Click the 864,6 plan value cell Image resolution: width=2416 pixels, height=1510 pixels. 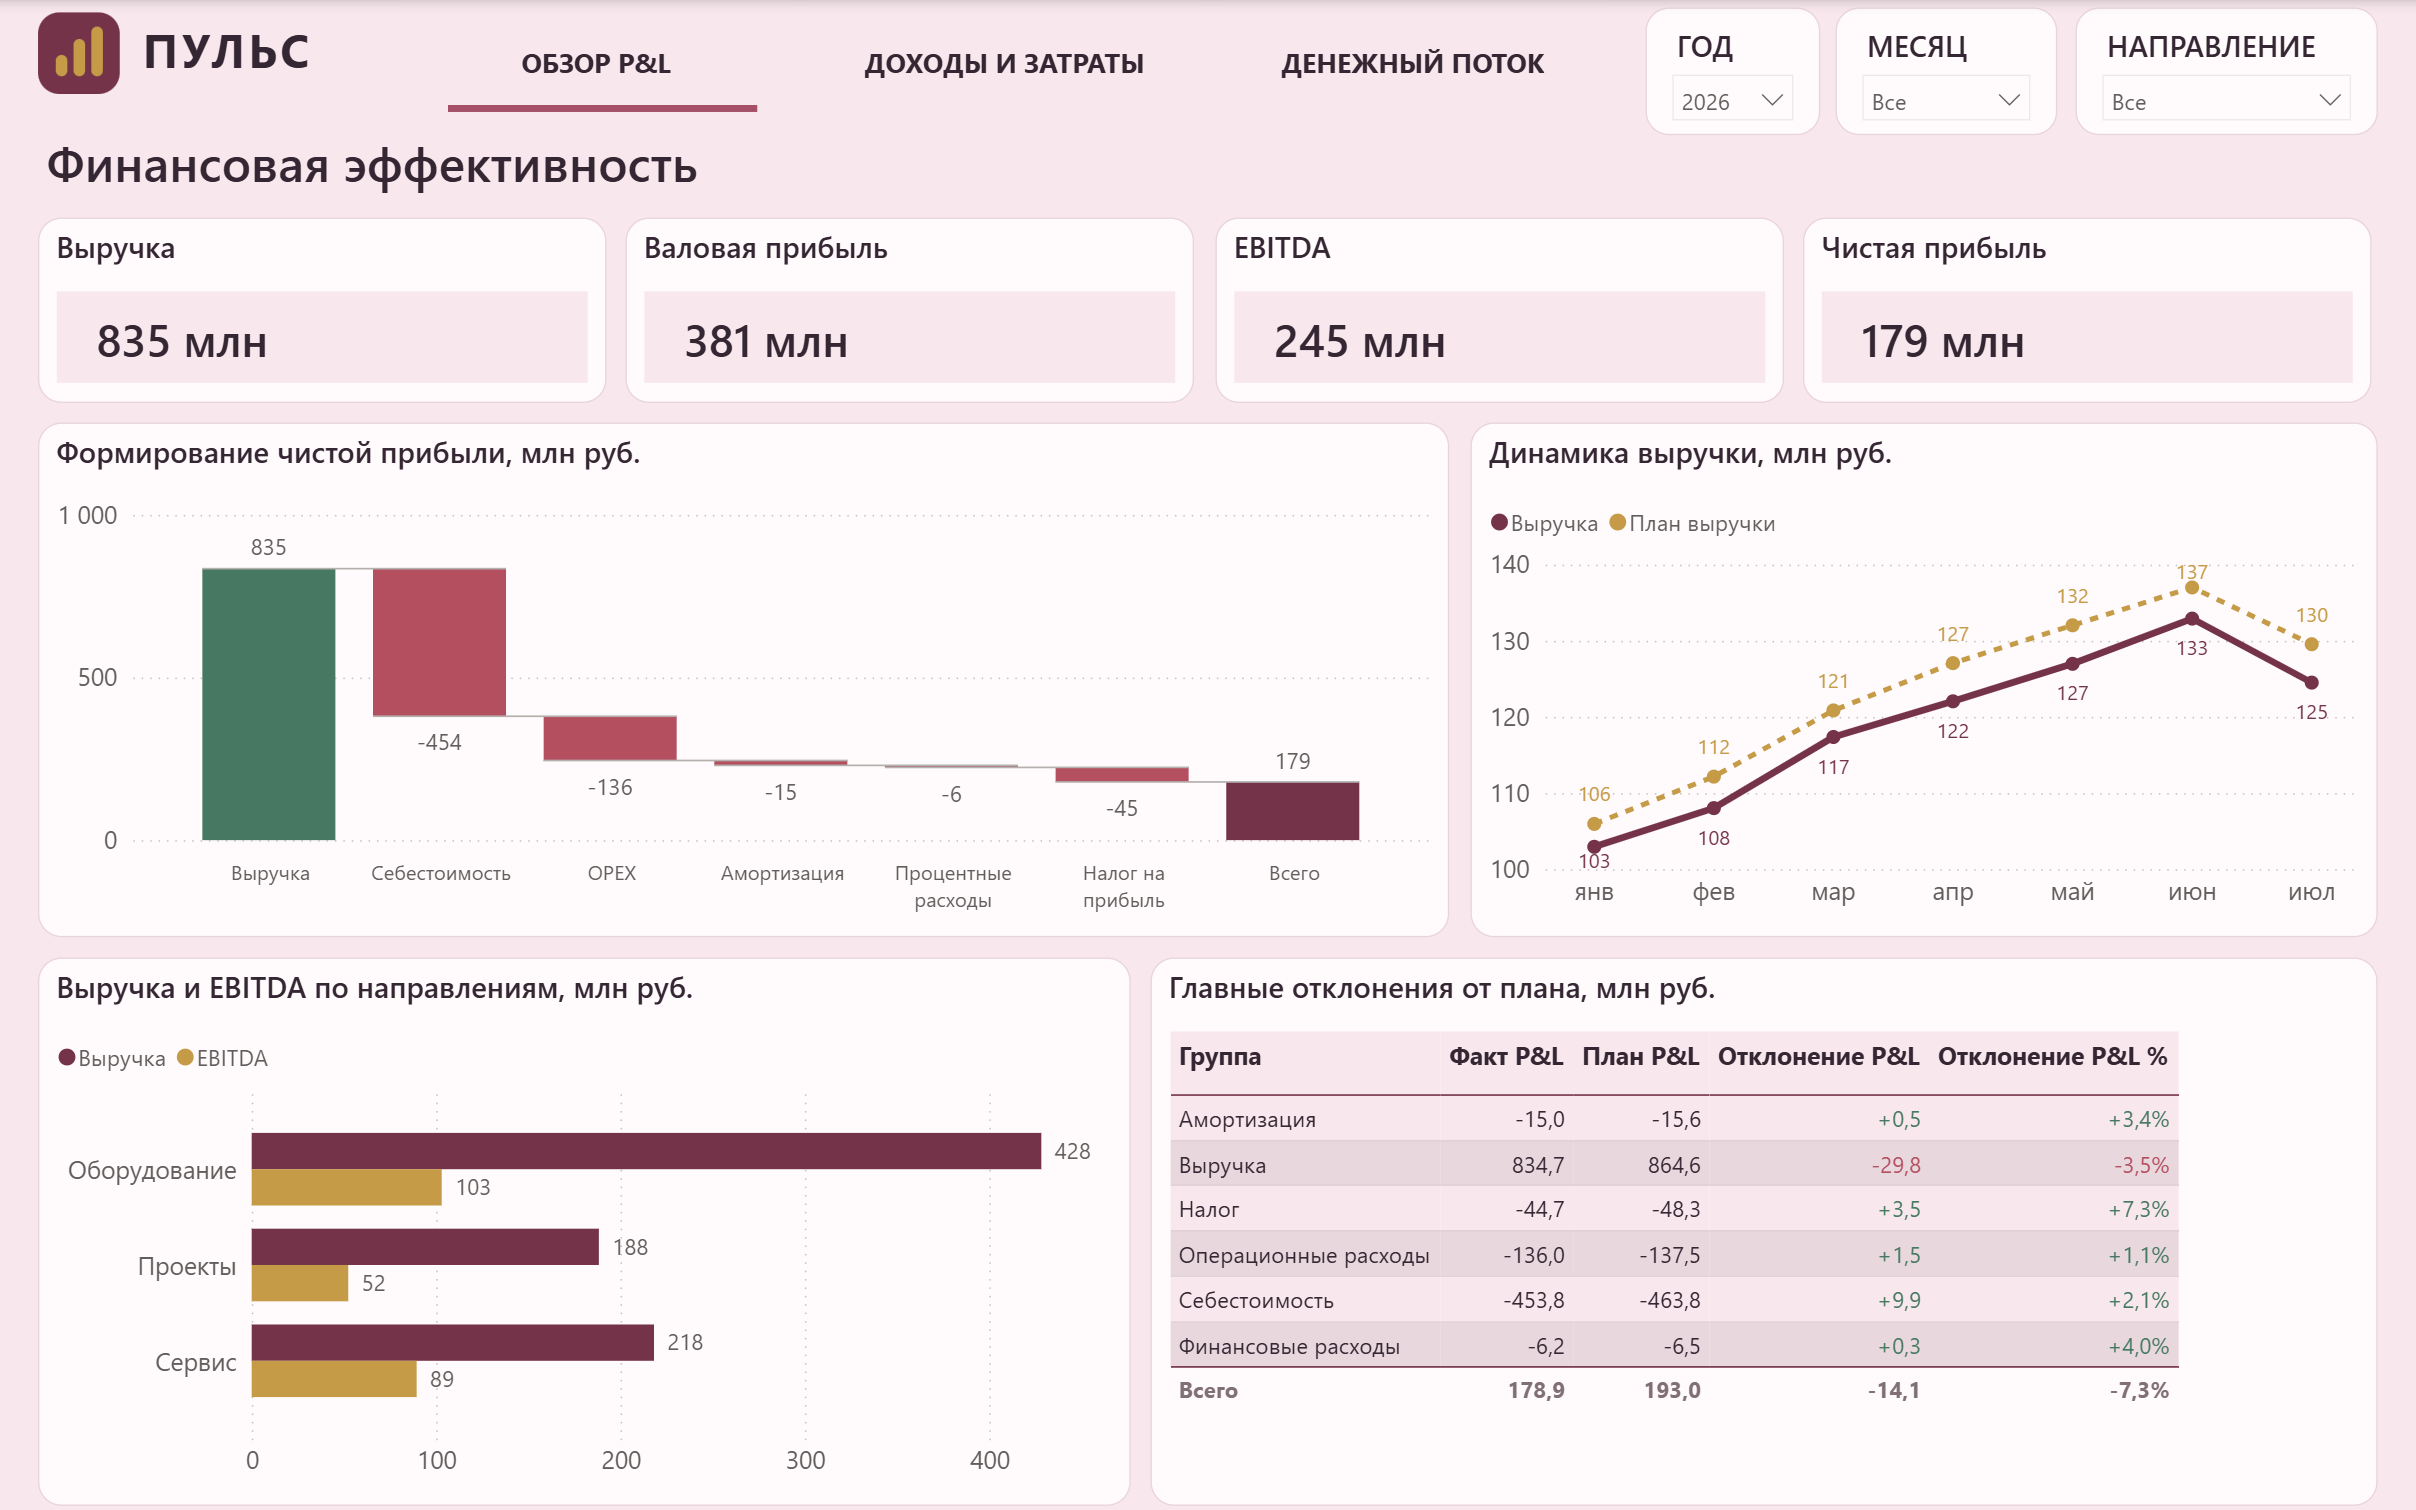coord(1674,1166)
